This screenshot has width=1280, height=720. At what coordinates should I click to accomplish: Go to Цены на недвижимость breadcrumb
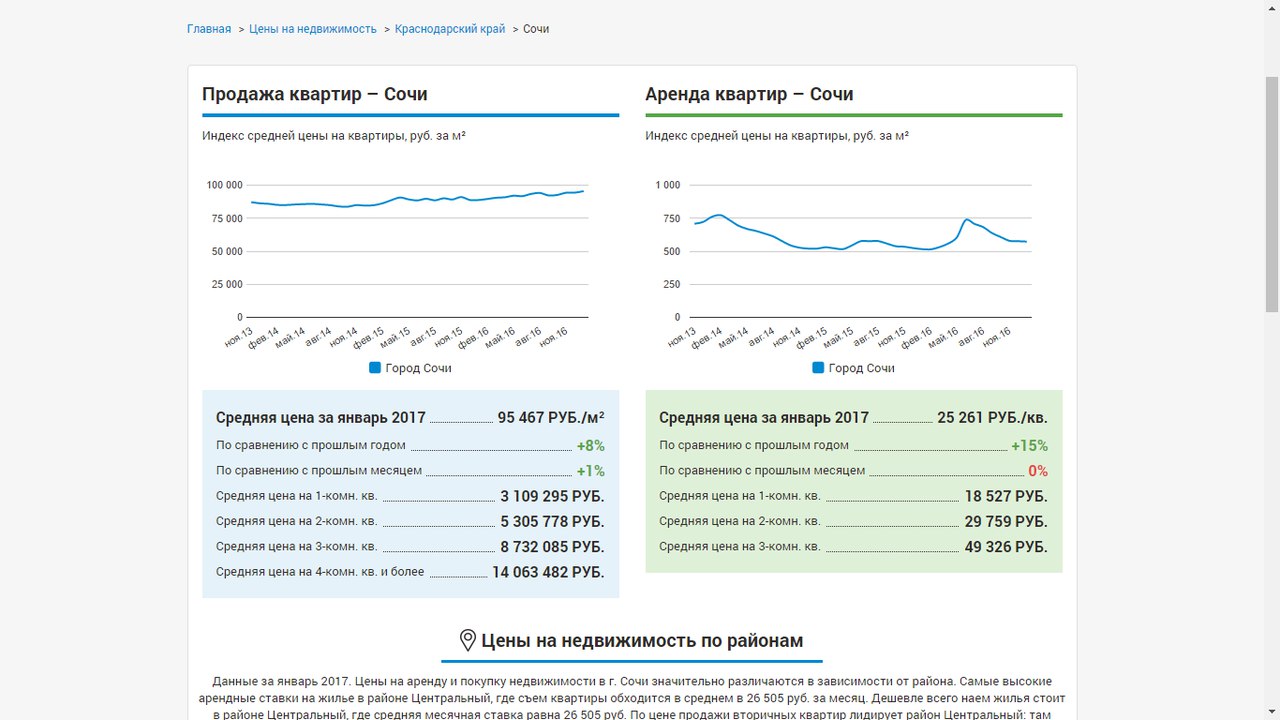tap(313, 29)
